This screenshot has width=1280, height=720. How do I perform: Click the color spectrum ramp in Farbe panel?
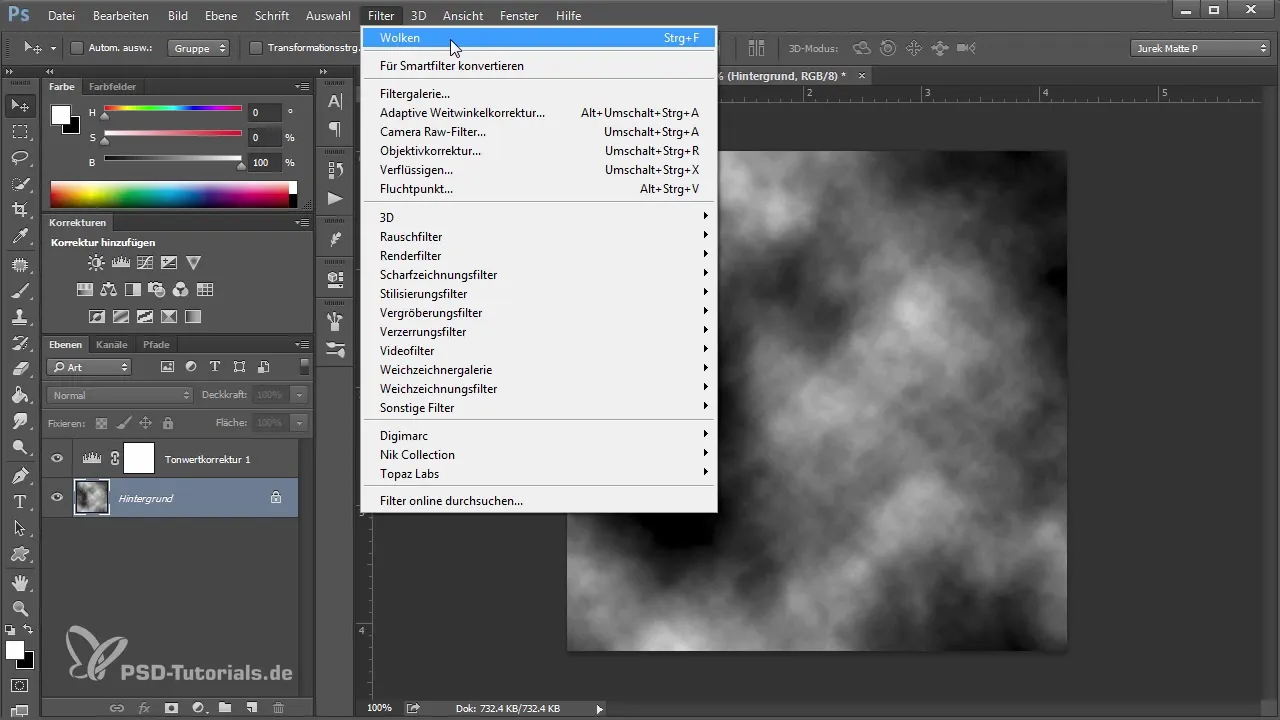click(170, 194)
